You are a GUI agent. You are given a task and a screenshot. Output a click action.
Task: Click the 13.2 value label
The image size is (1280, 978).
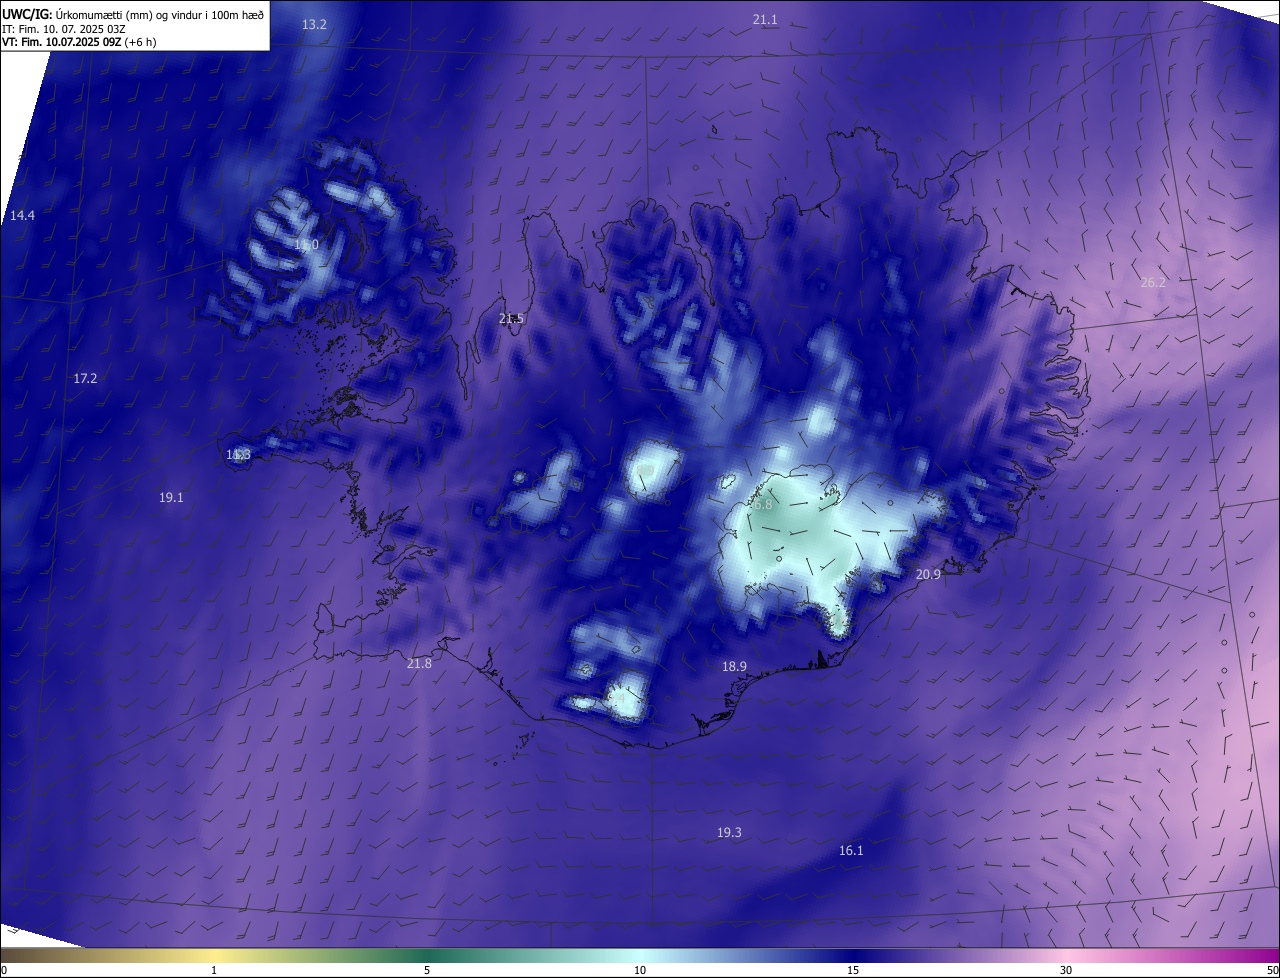pyautogui.click(x=314, y=24)
